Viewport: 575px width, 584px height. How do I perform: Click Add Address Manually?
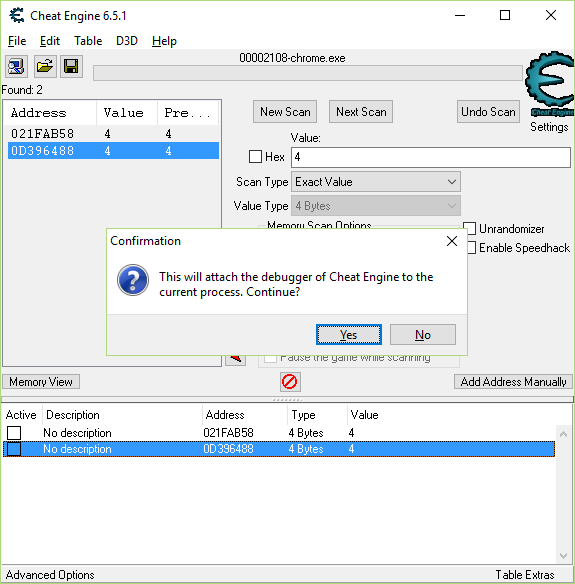pos(513,382)
